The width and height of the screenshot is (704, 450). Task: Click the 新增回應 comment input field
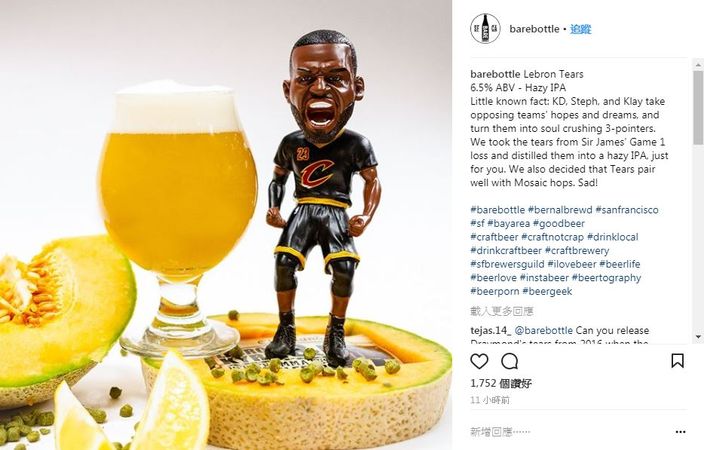click(568, 432)
